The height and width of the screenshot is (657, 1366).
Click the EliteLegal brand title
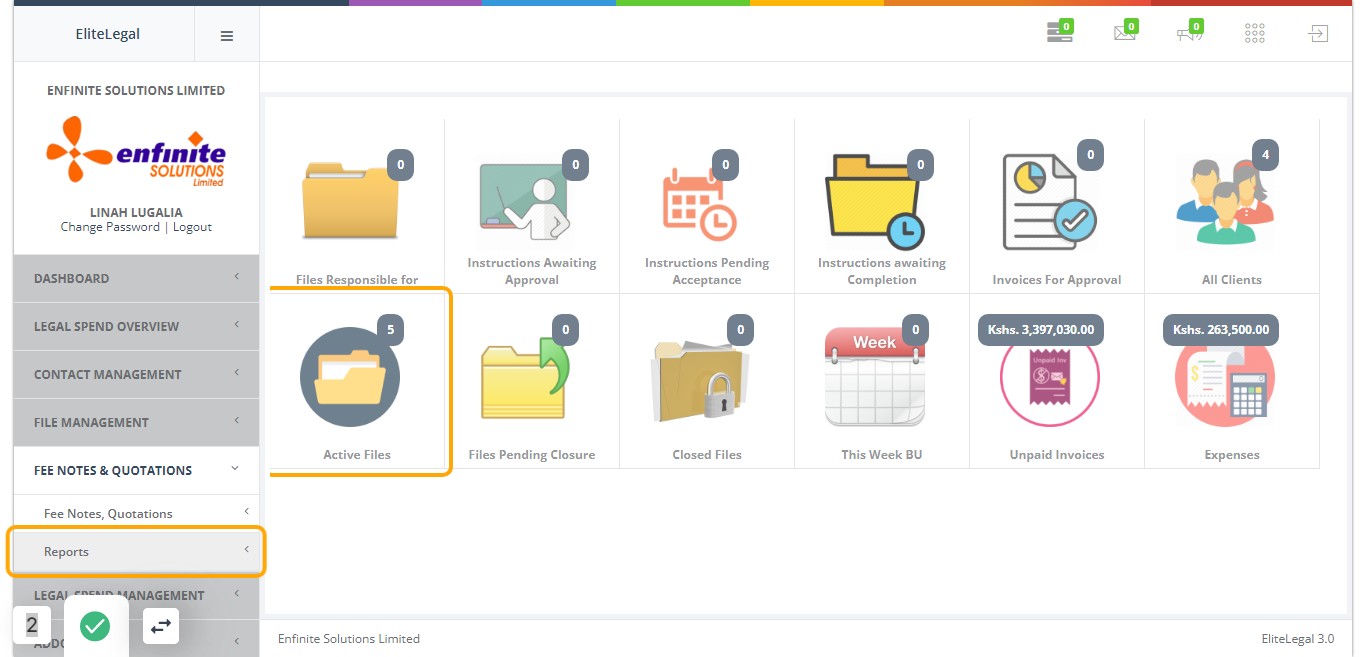[x=108, y=34]
